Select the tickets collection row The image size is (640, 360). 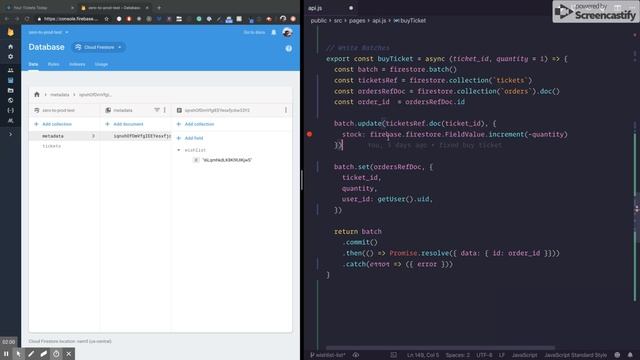point(64,146)
